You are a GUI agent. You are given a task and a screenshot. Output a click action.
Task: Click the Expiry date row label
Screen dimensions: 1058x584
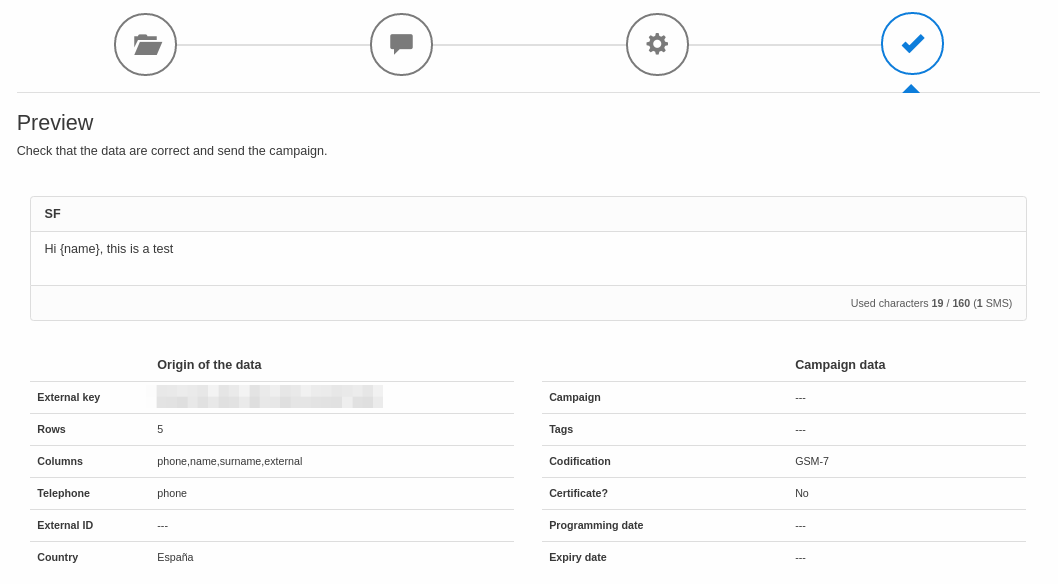coord(578,557)
